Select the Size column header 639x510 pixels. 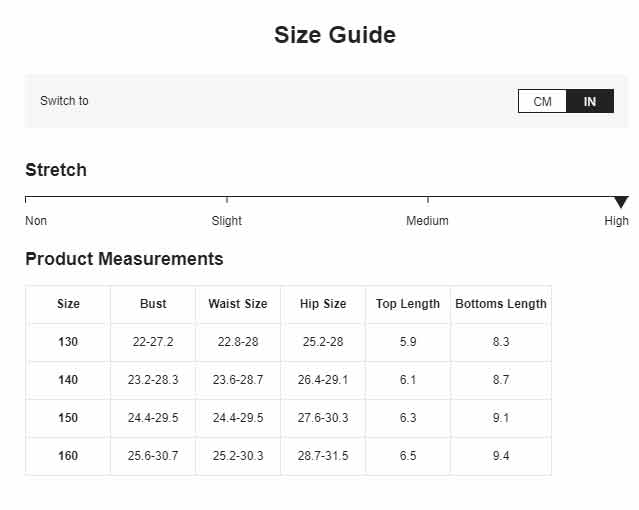click(68, 304)
